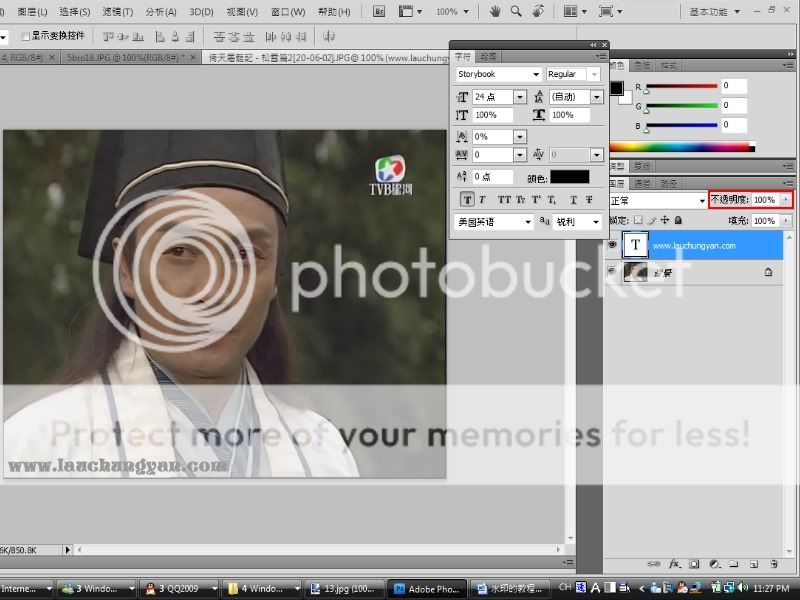
Task: Open the 分析(A) menu
Action: click(161, 12)
